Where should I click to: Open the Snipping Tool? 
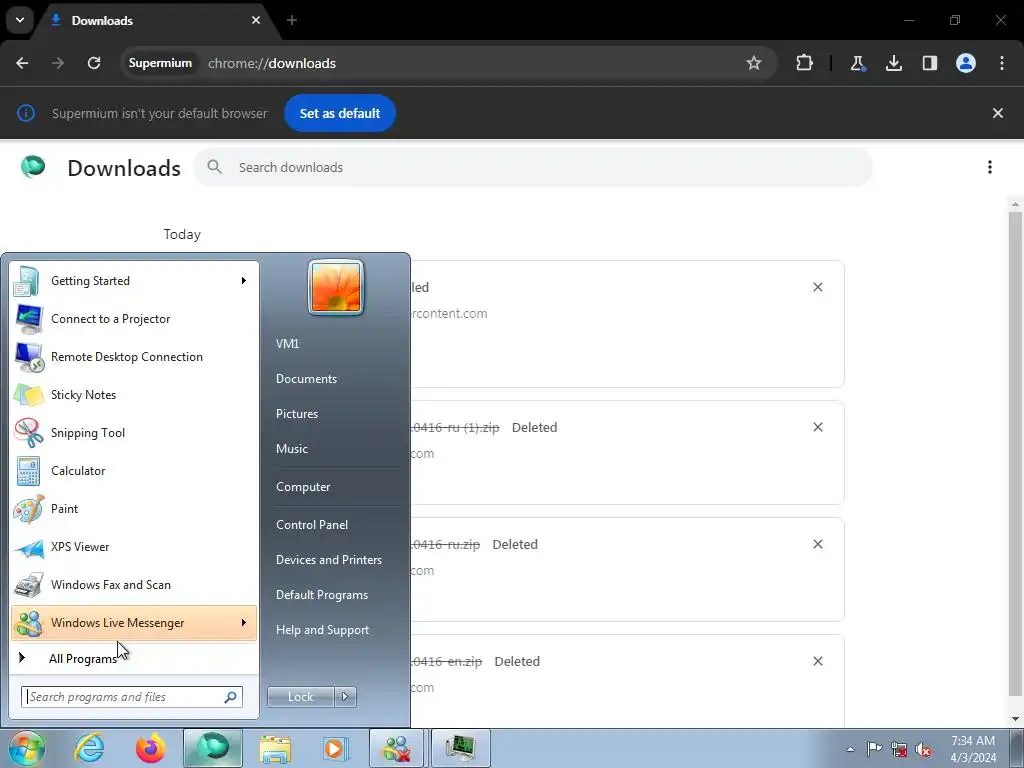pos(133,432)
